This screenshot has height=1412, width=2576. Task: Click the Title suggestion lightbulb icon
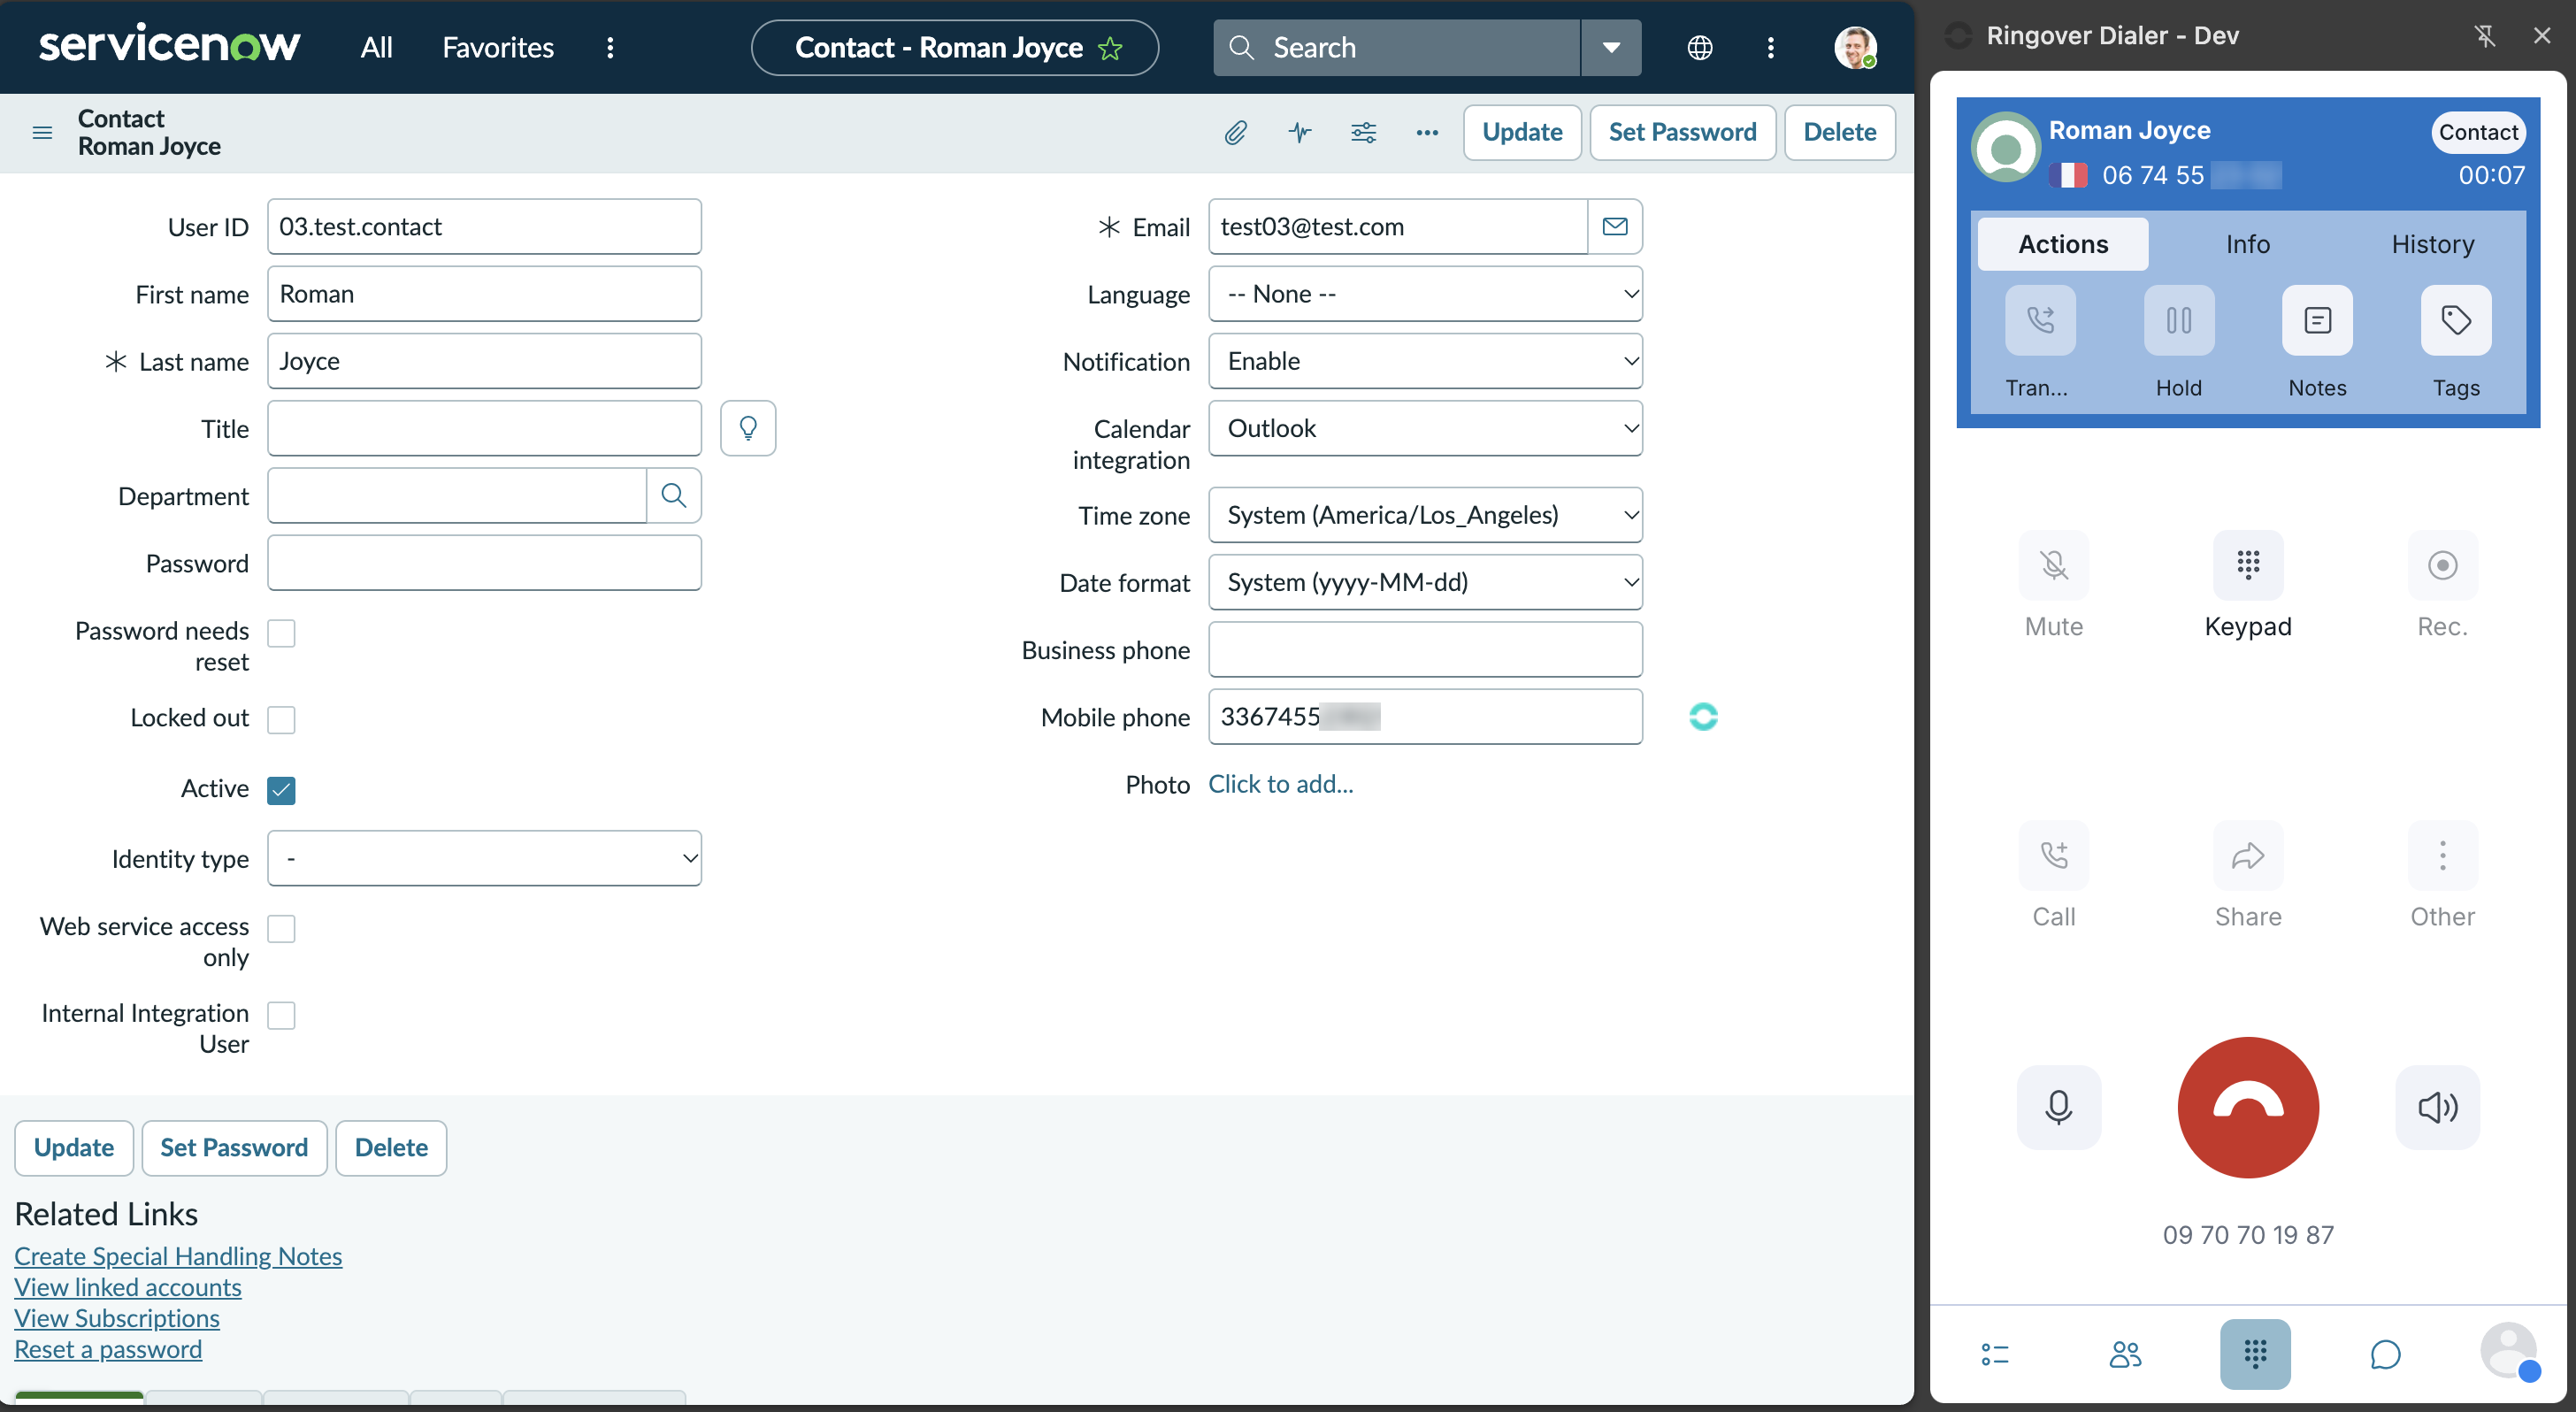748,429
